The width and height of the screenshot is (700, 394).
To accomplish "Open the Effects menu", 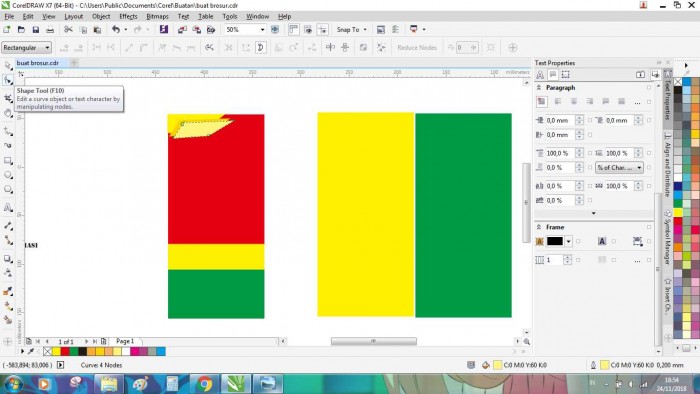I will 128,17.
